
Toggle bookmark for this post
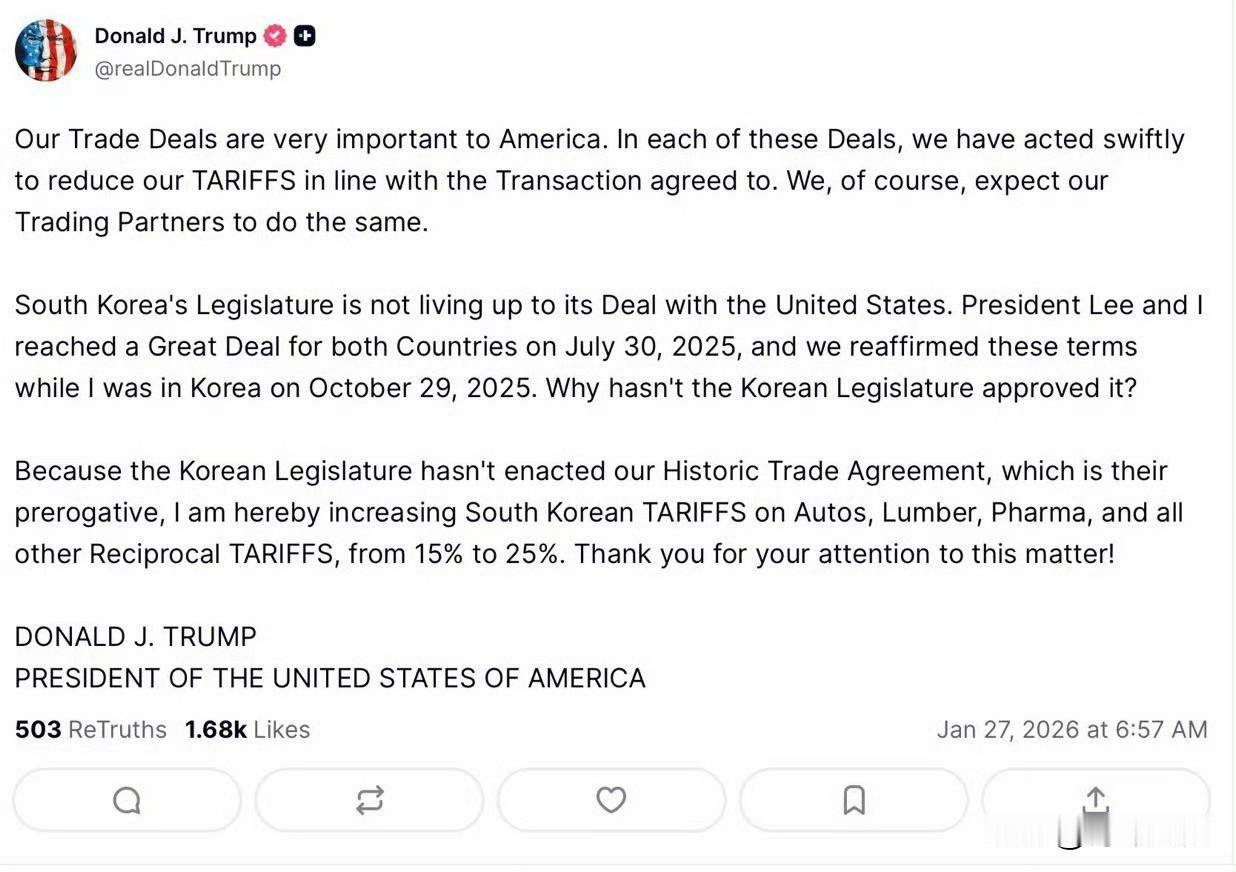[854, 800]
